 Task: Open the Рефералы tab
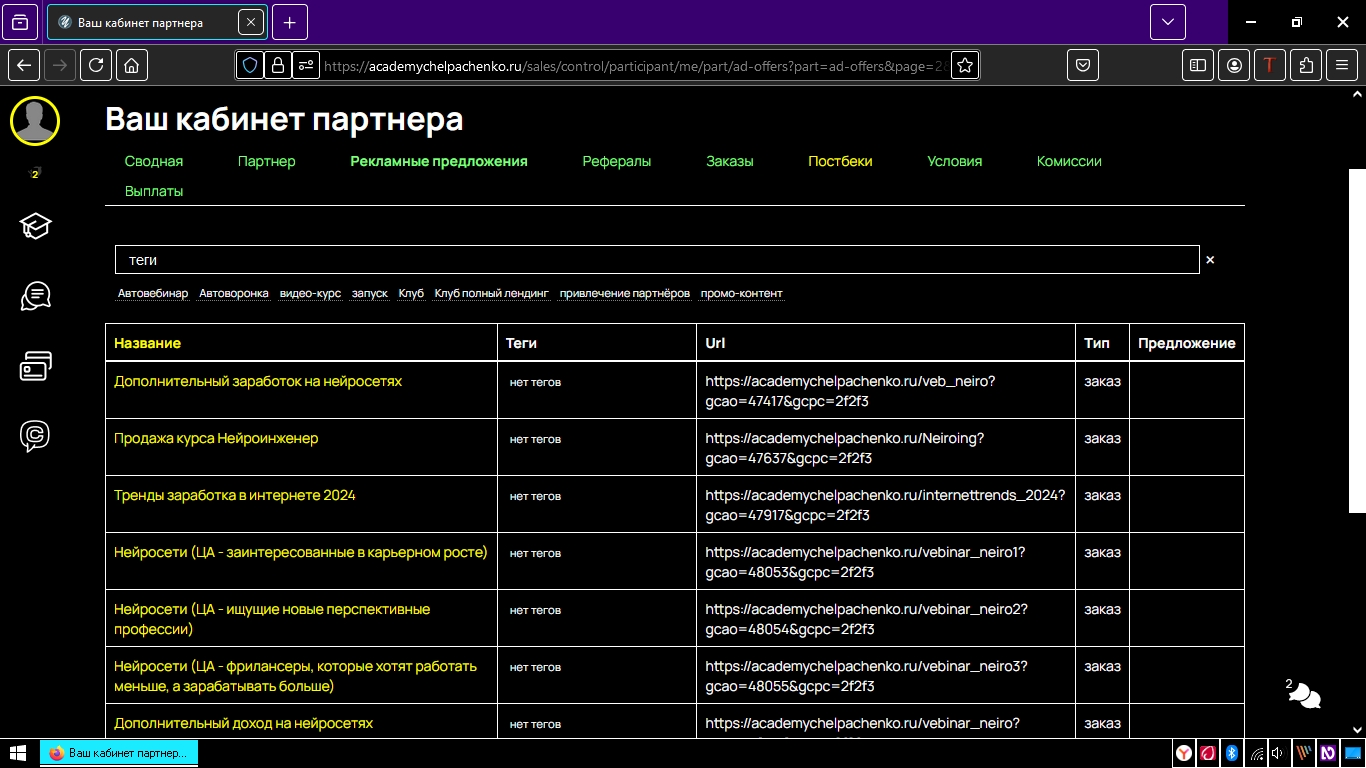[617, 161]
